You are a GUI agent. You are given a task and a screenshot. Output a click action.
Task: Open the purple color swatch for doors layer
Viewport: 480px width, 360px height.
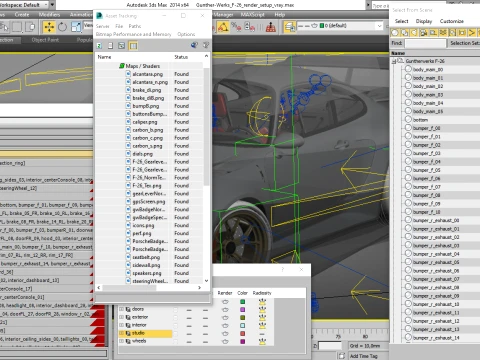tap(243, 310)
